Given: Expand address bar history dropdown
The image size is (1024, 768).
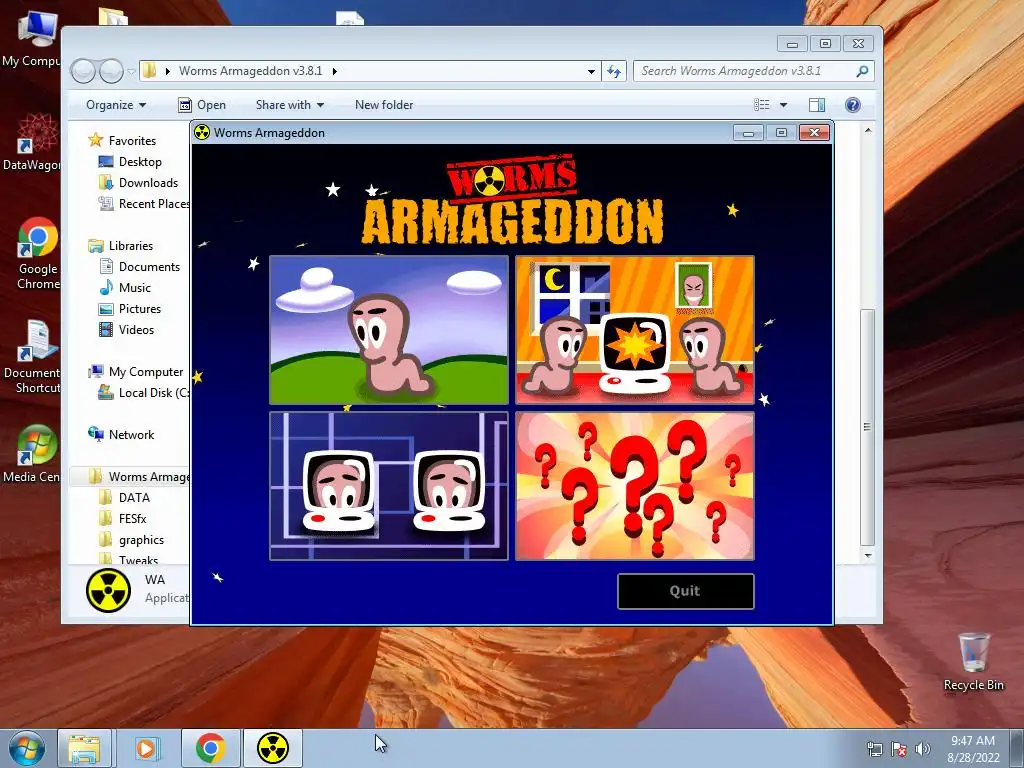Looking at the screenshot, I should (x=591, y=71).
